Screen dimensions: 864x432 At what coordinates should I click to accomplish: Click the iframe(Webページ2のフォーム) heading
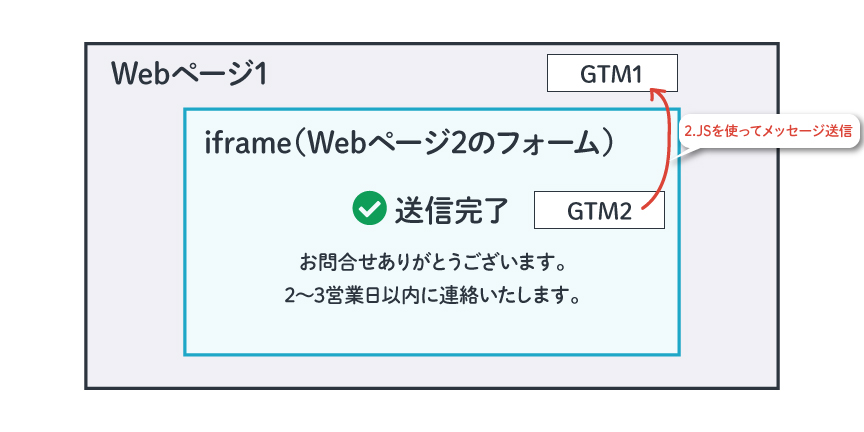tap(409, 144)
